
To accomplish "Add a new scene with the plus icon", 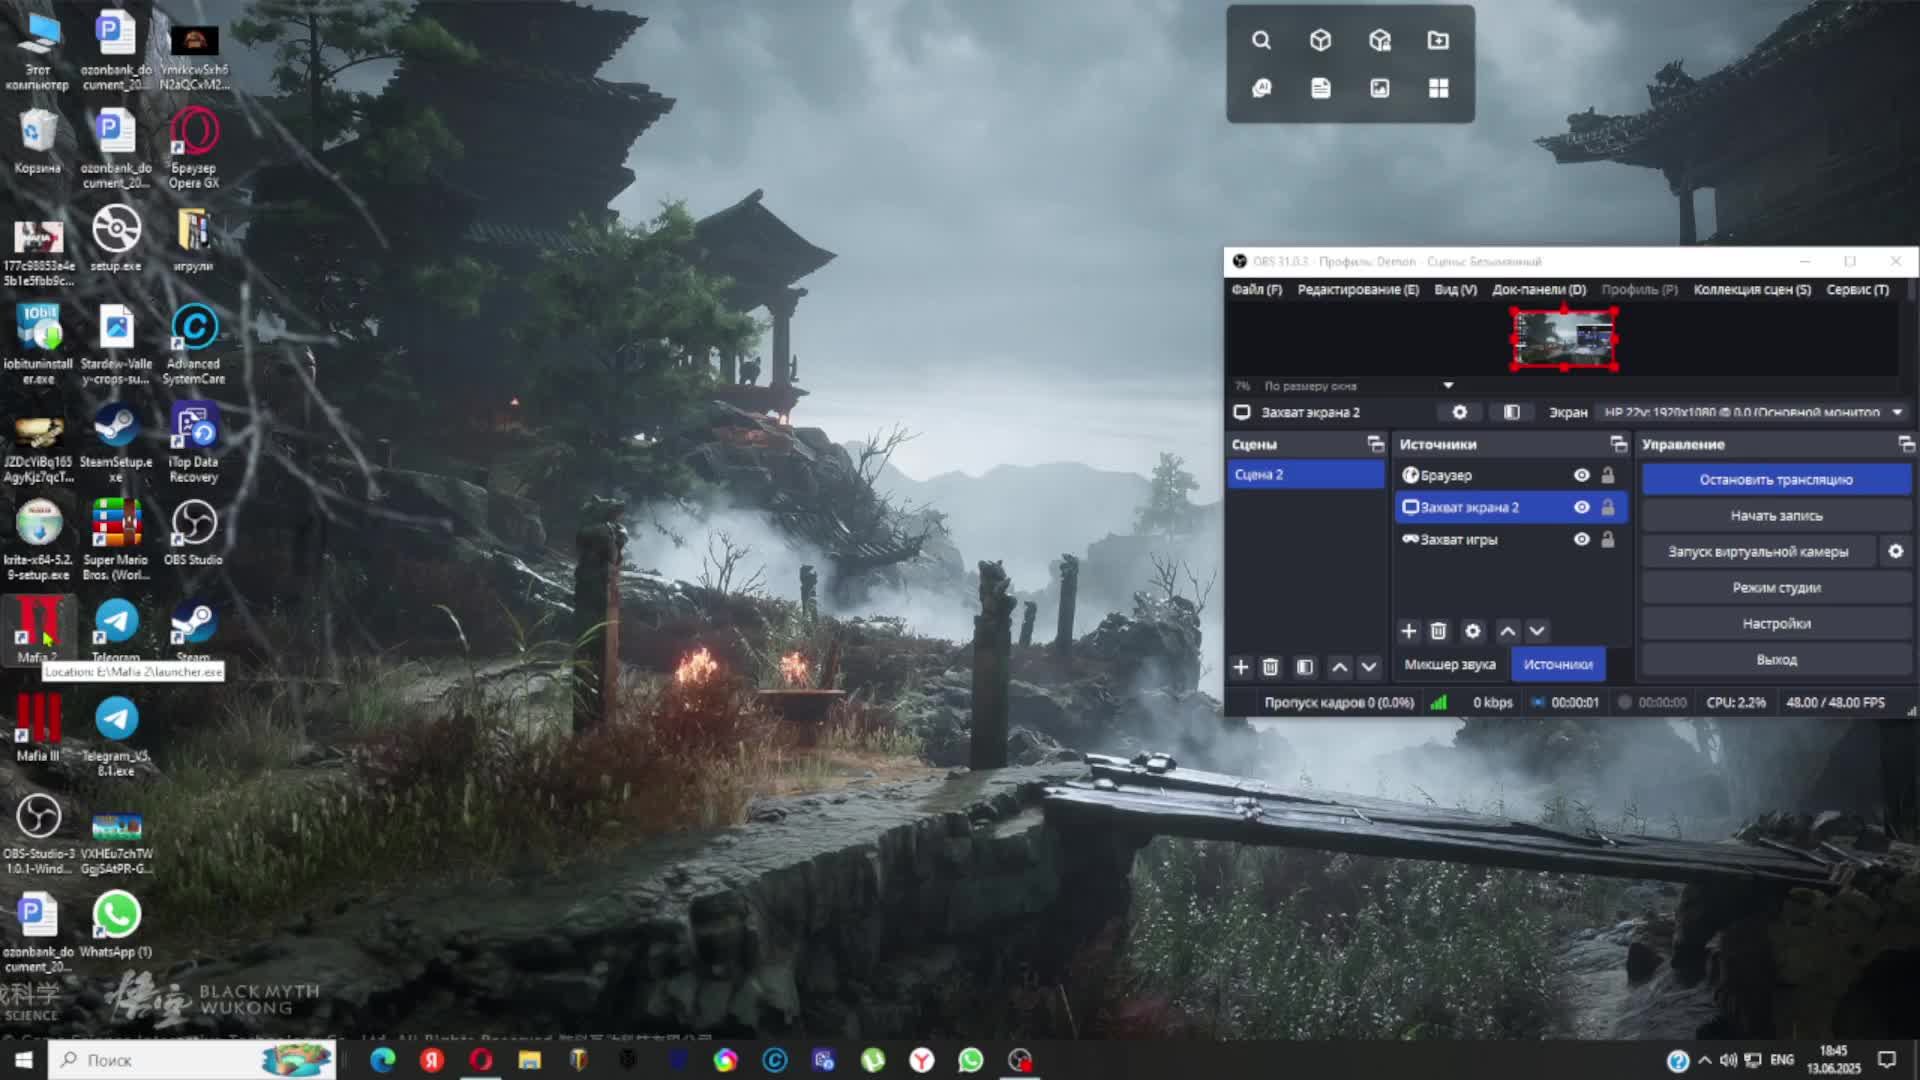I will pyautogui.click(x=1241, y=667).
